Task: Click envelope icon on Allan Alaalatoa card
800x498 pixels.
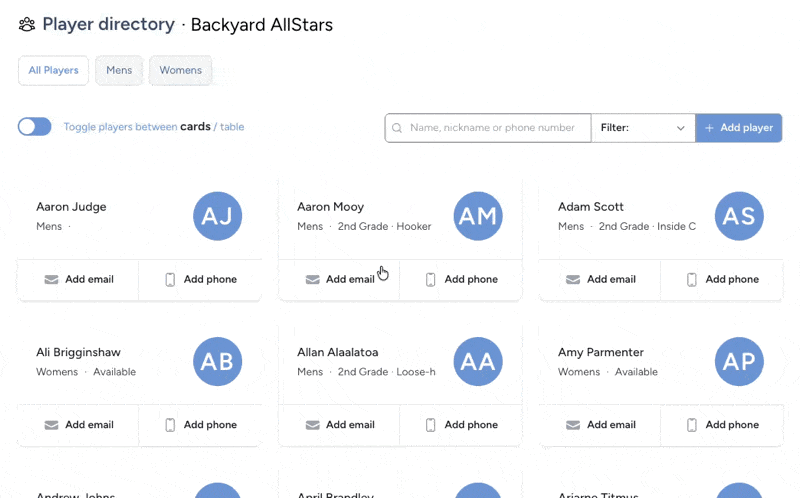Action: pyautogui.click(x=312, y=425)
